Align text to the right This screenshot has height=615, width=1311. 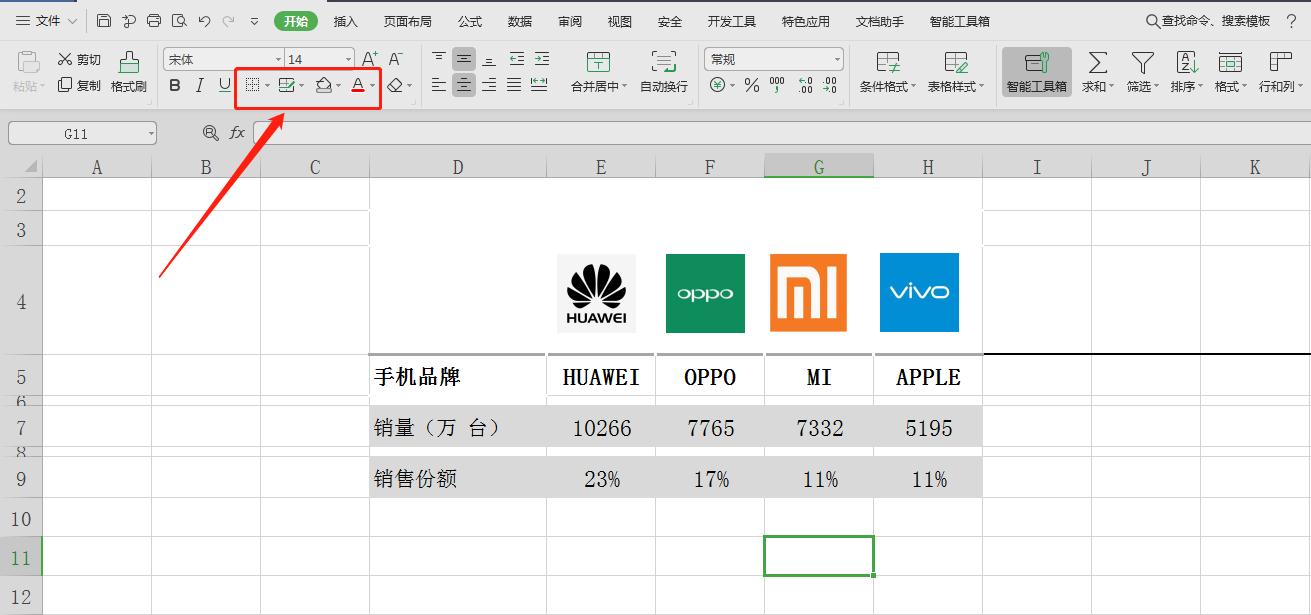tap(489, 86)
